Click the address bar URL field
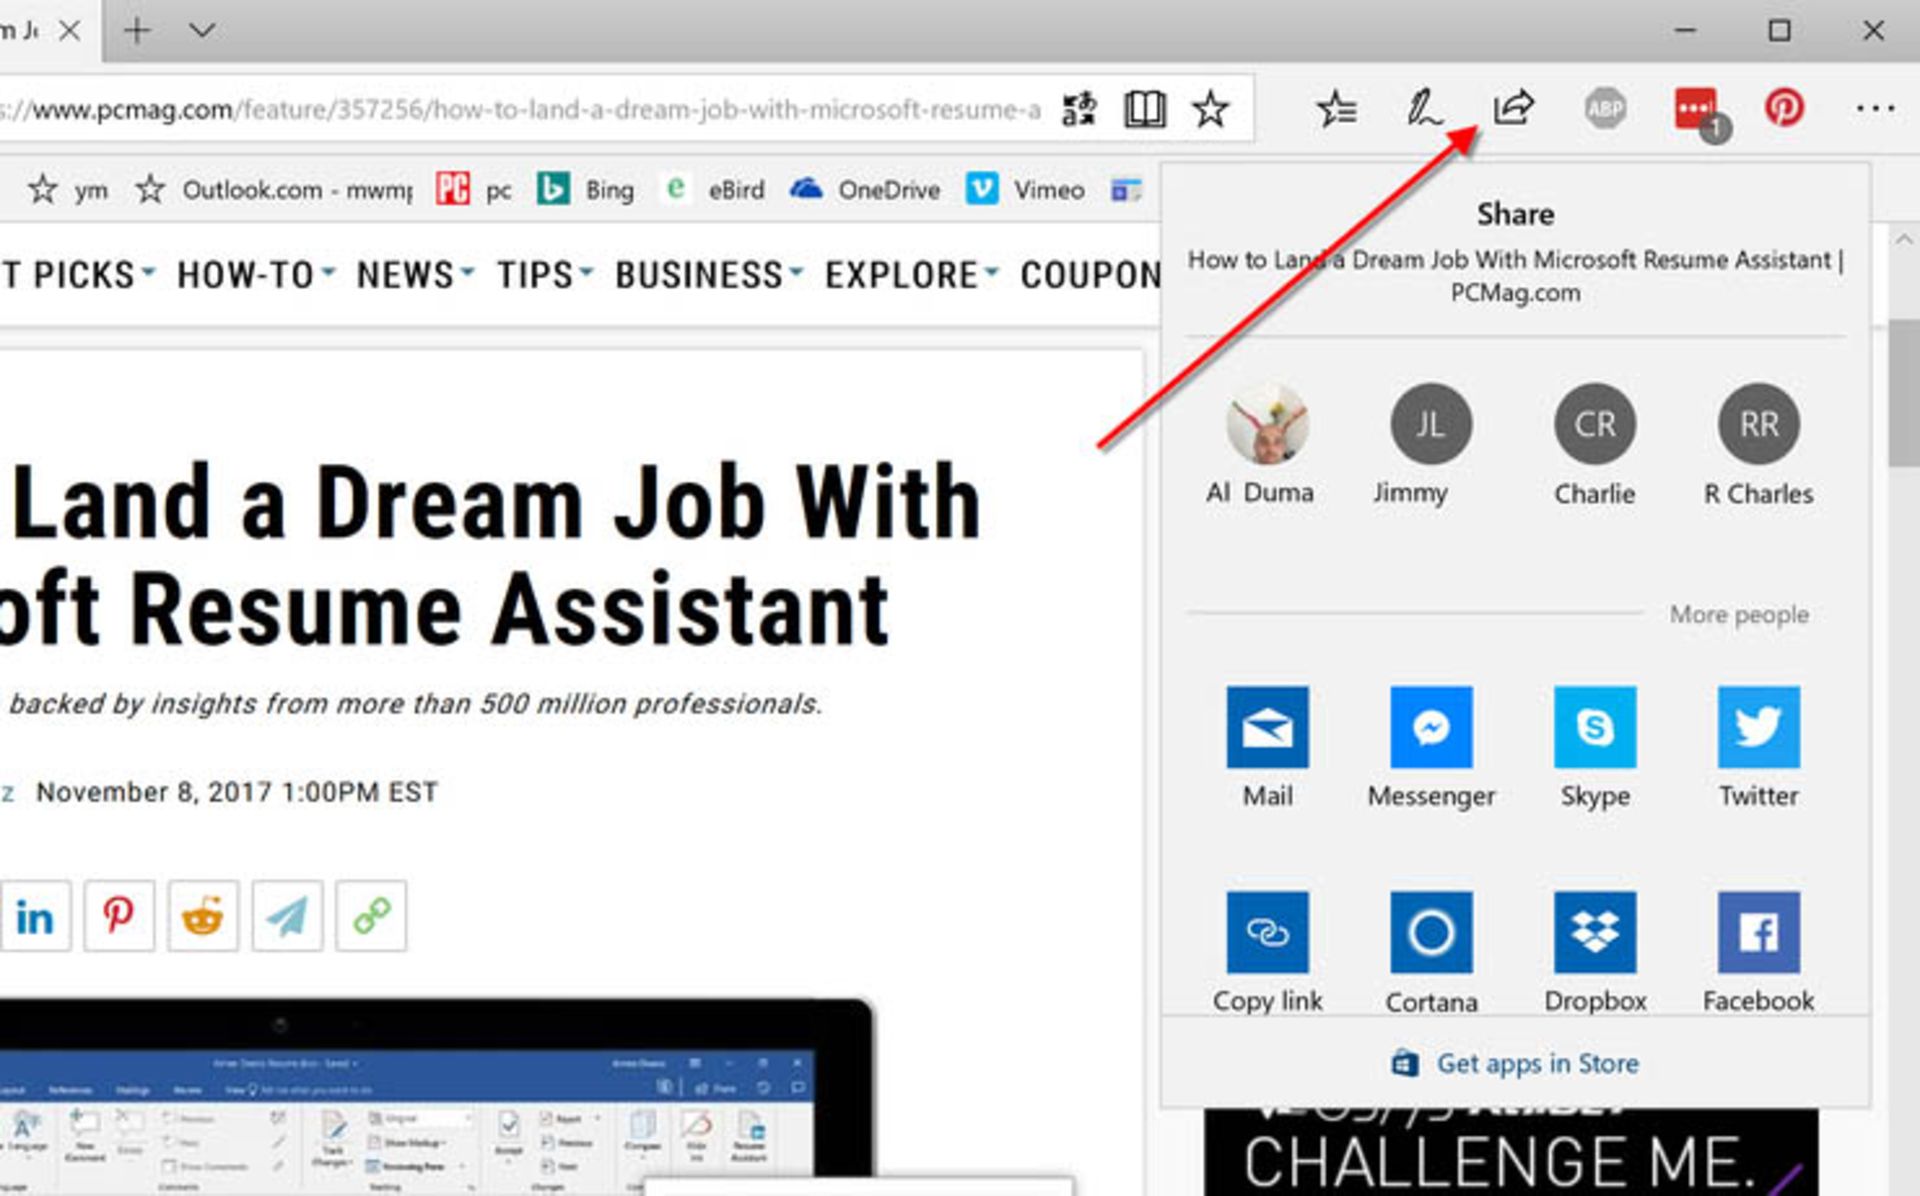 click(x=520, y=109)
